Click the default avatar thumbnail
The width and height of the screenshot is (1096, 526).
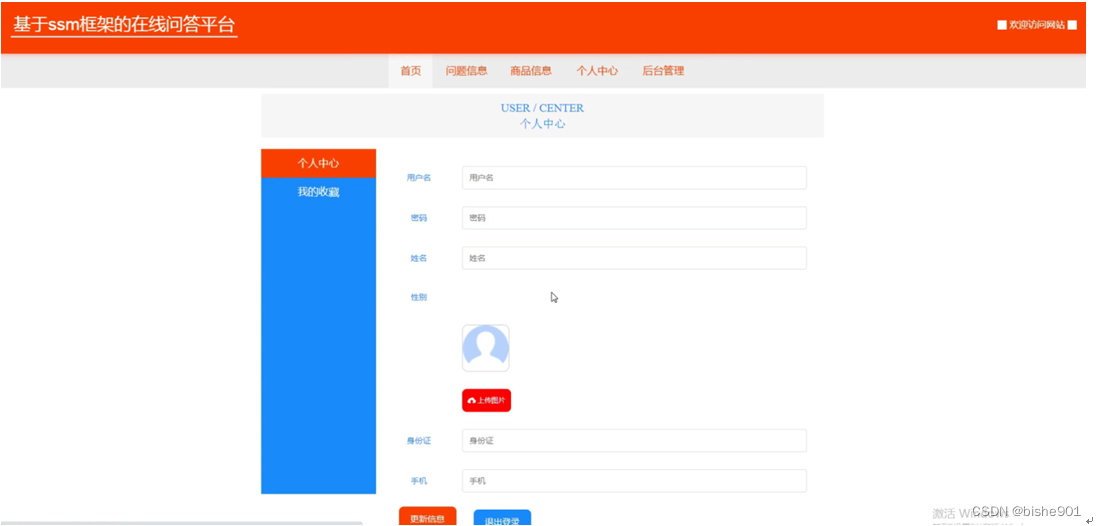click(486, 348)
